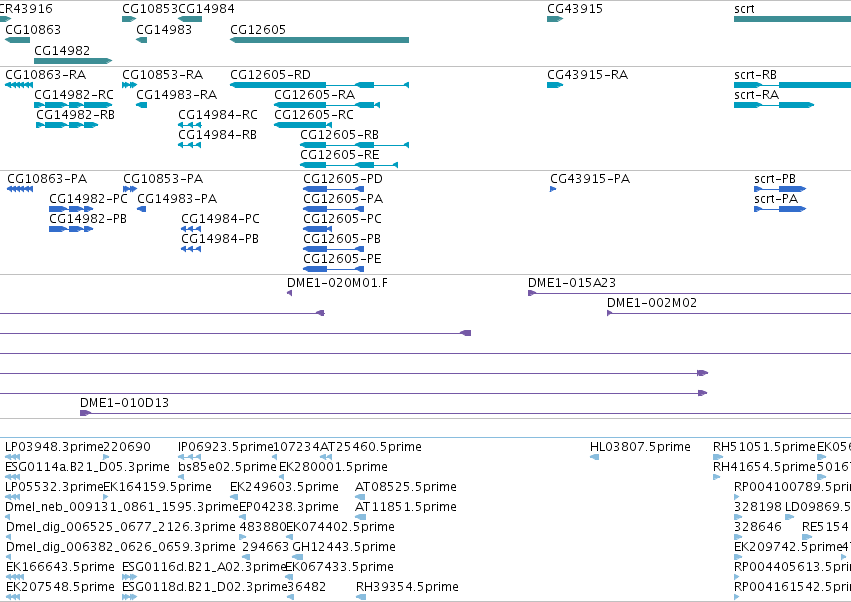The image size is (851, 602).
Task: Select protein CG14982-PC
Action: point(71,209)
